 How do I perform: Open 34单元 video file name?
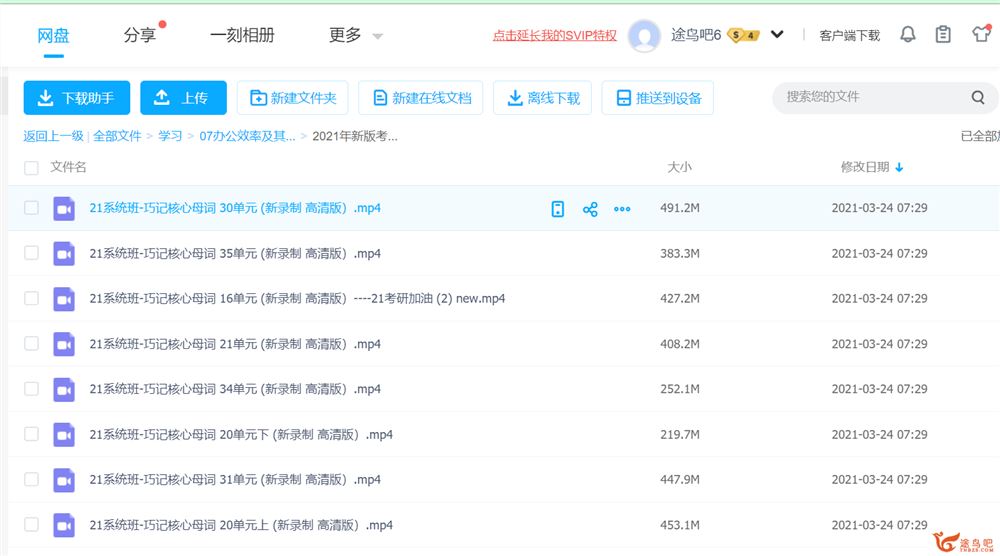[235, 389]
